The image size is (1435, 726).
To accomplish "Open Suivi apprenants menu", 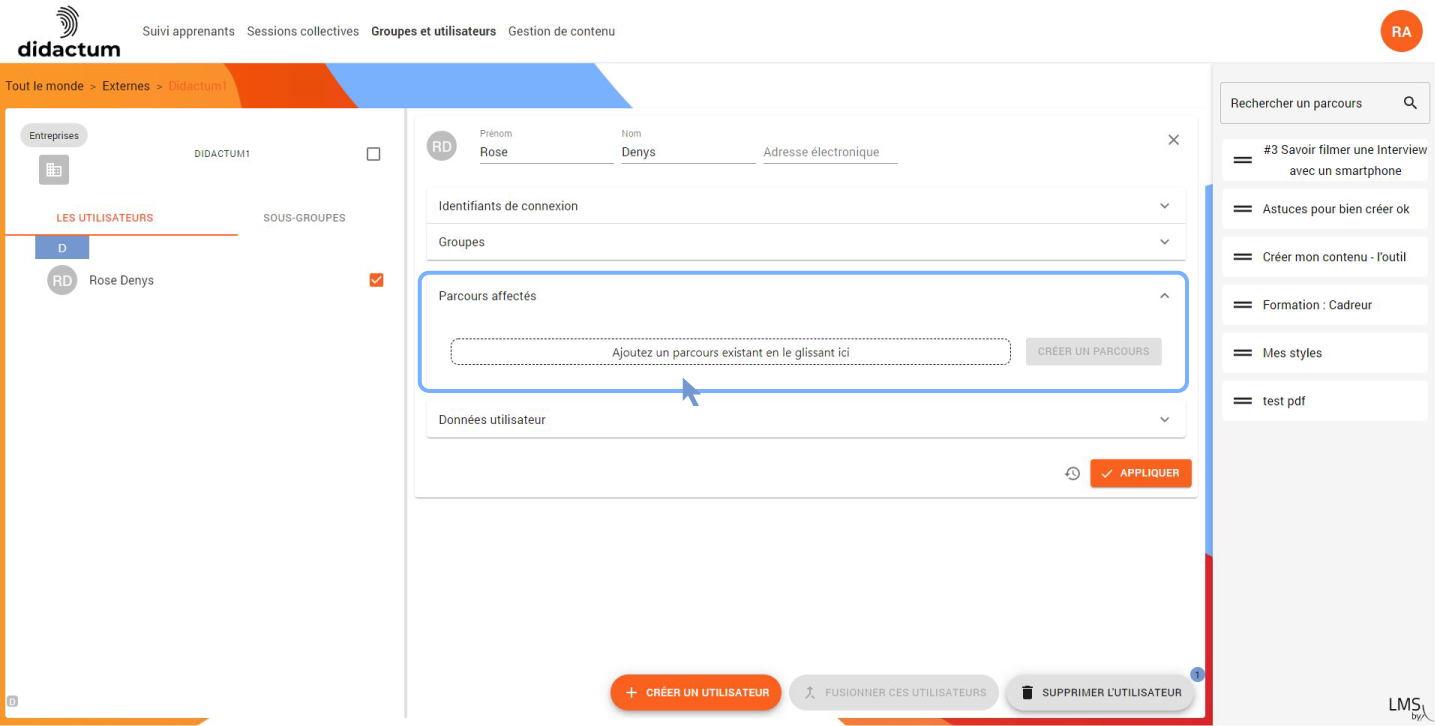I will coord(188,32).
